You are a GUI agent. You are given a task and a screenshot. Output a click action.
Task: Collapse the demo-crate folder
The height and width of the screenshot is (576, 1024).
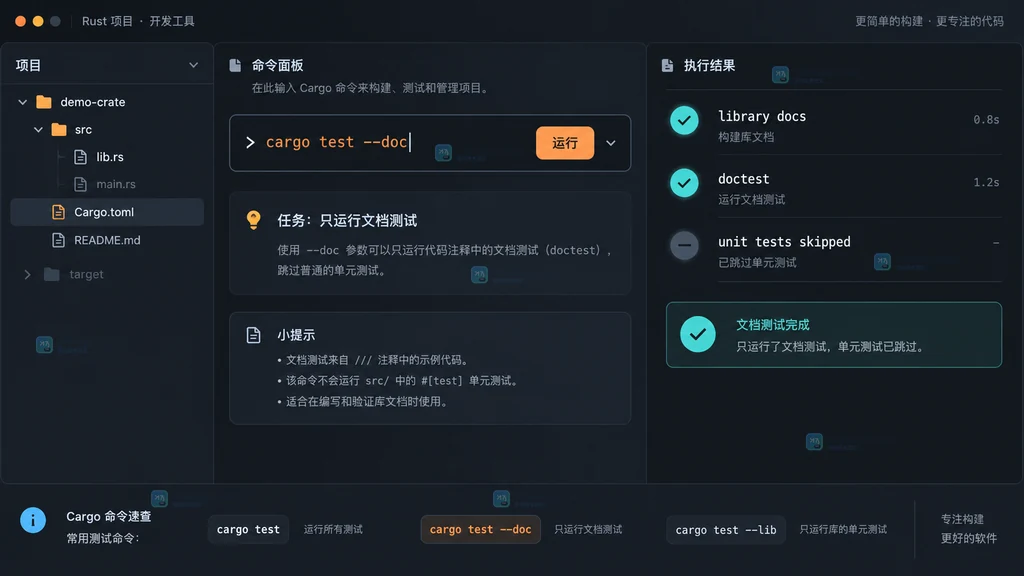(x=23, y=102)
